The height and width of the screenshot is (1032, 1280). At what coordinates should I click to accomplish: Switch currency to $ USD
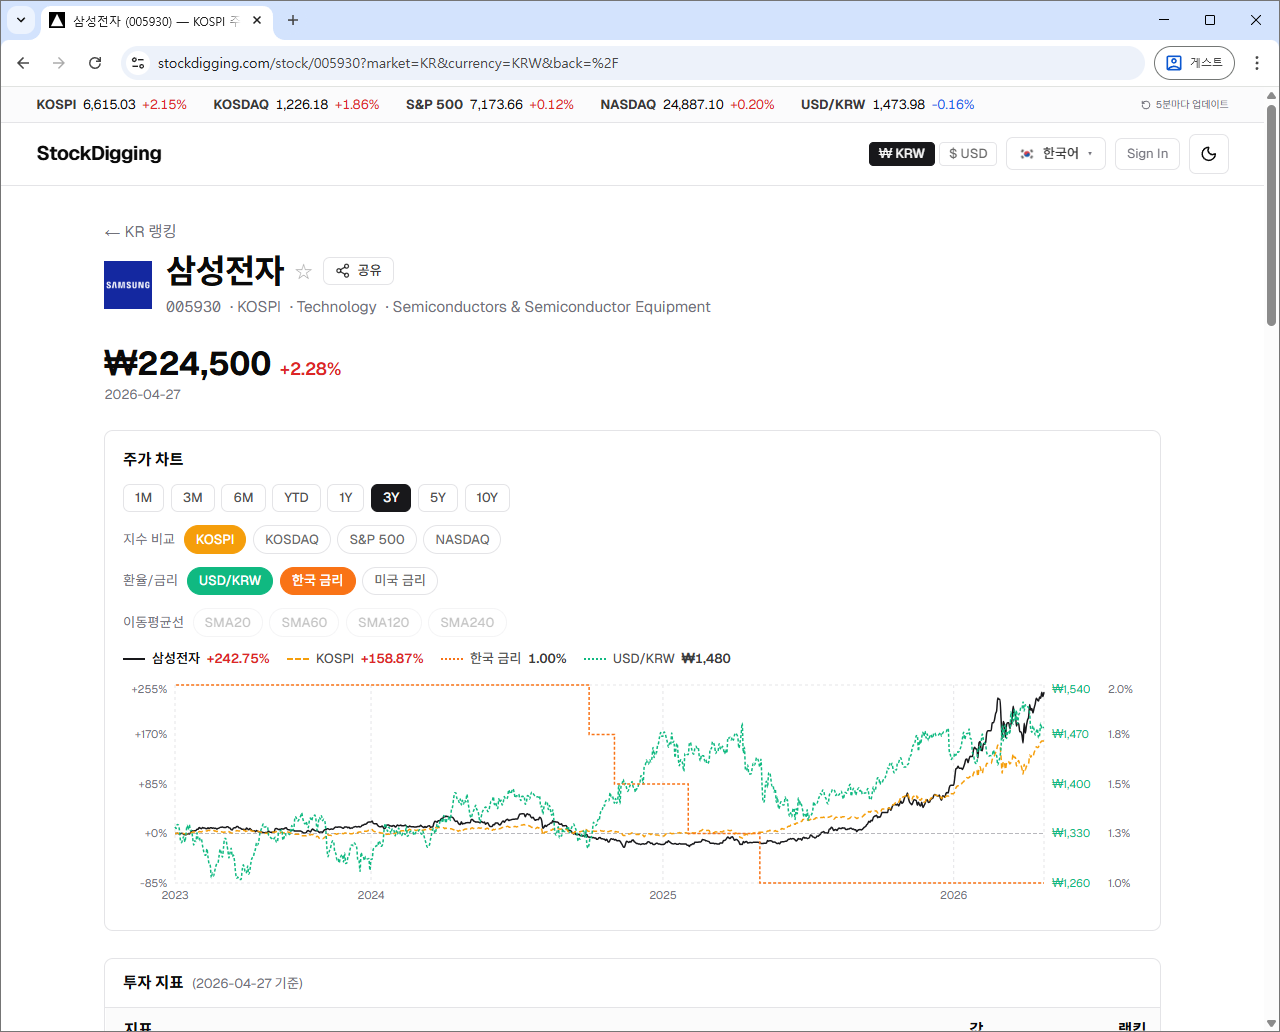click(x=968, y=154)
